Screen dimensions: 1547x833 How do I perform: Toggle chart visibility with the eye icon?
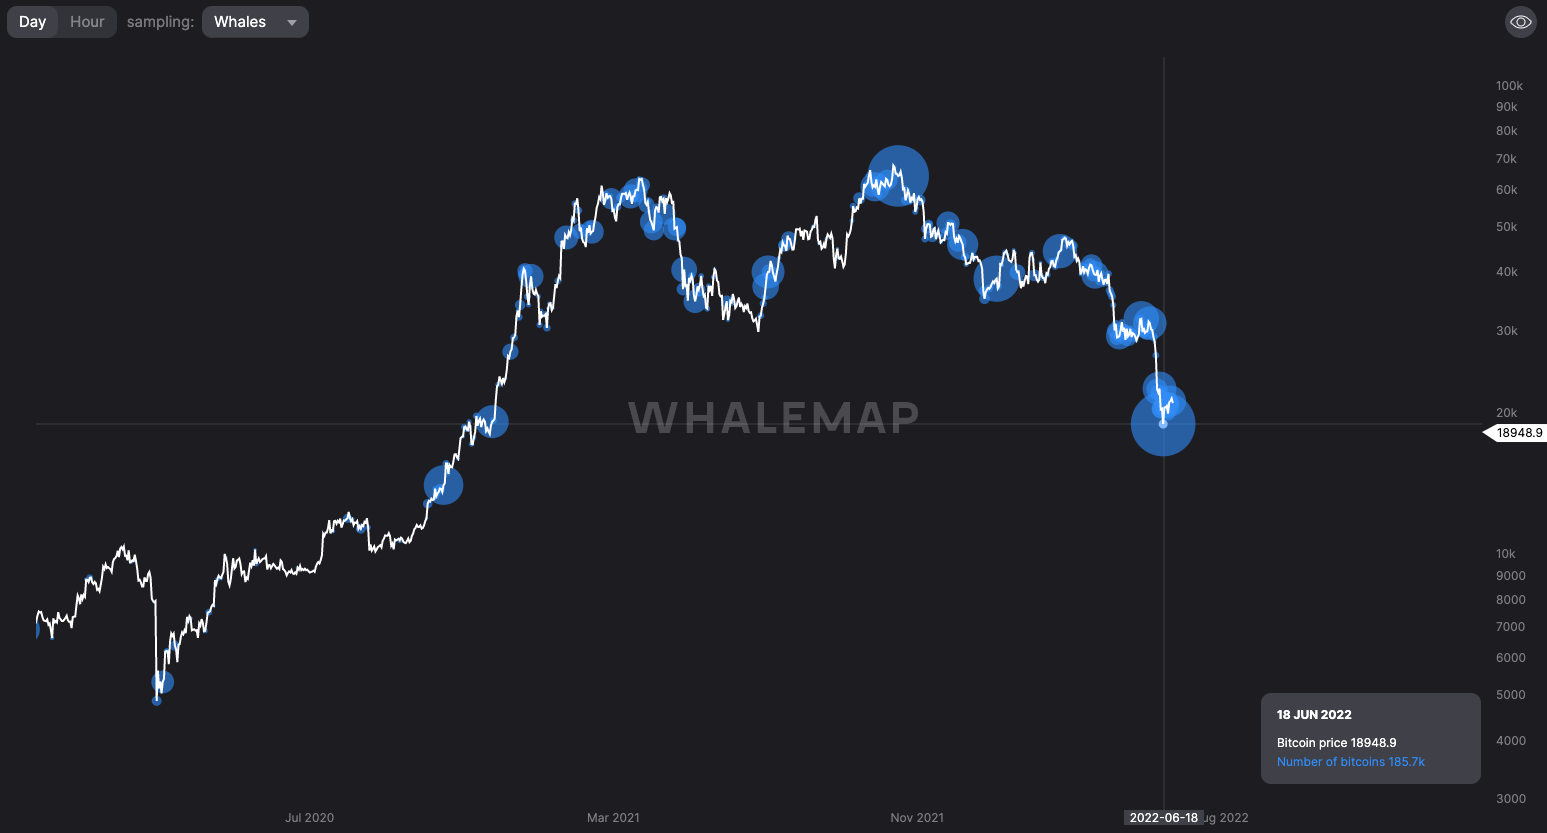pyautogui.click(x=1520, y=22)
